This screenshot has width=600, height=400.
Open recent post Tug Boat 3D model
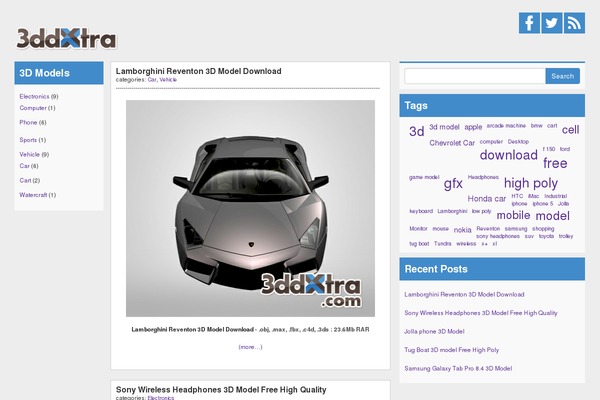(452, 350)
